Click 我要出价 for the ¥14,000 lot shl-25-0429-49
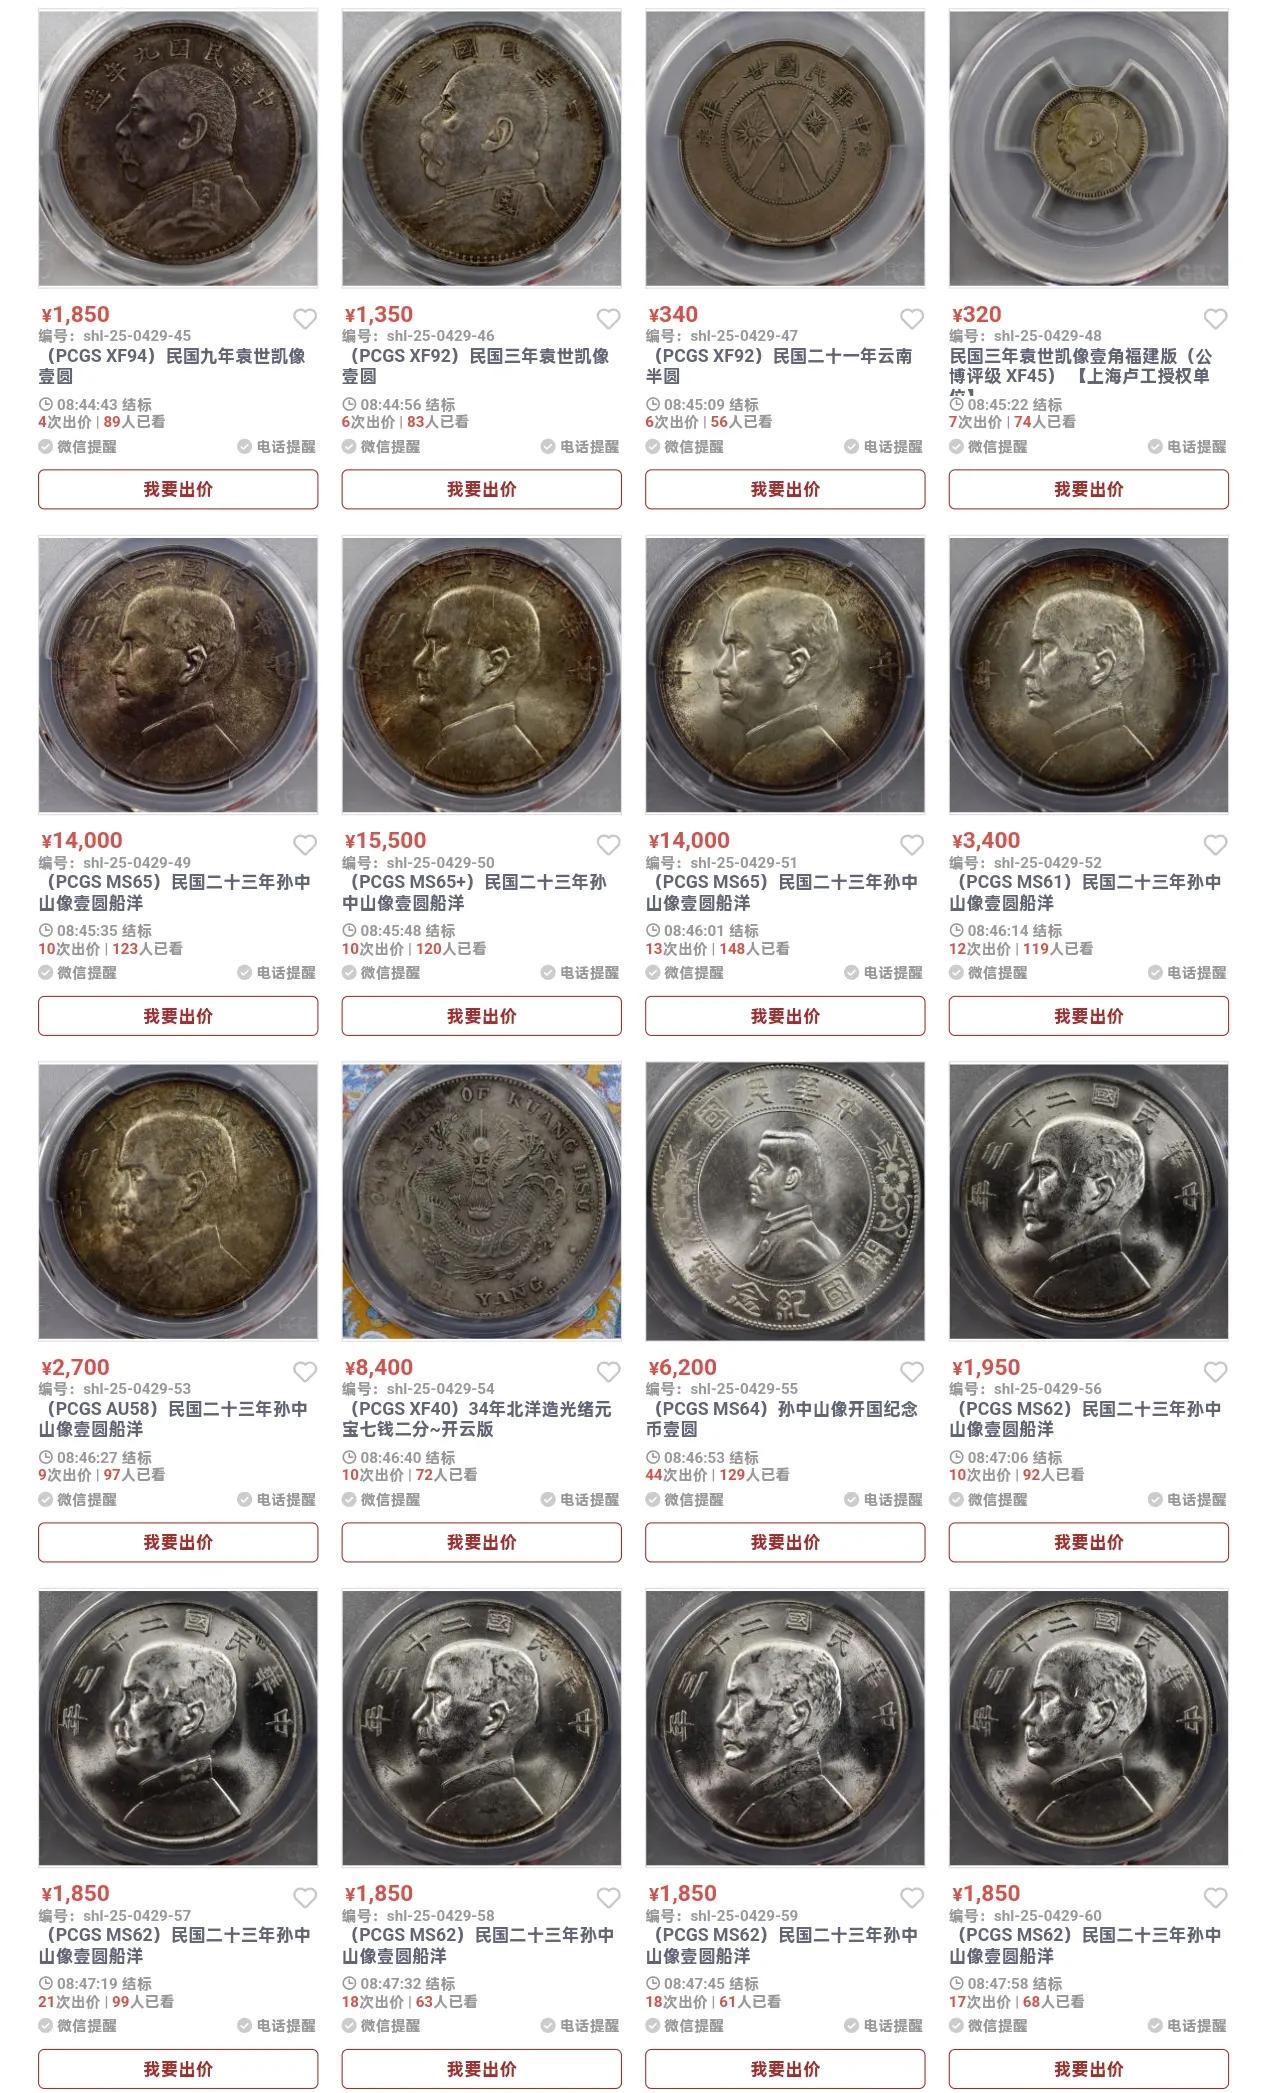 click(x=178, y=1016)
